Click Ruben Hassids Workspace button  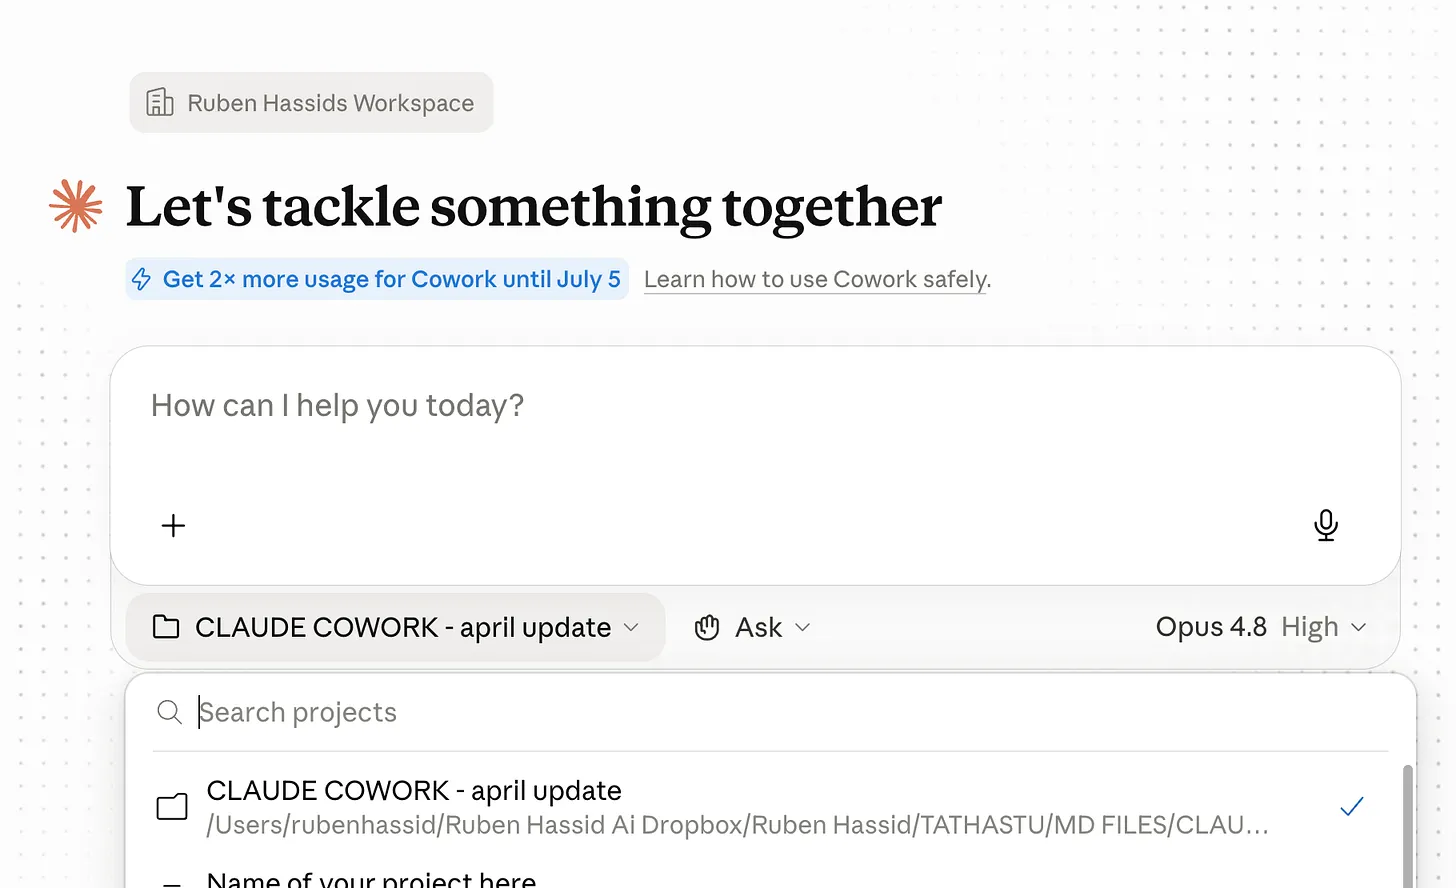(x=311, y=102)
